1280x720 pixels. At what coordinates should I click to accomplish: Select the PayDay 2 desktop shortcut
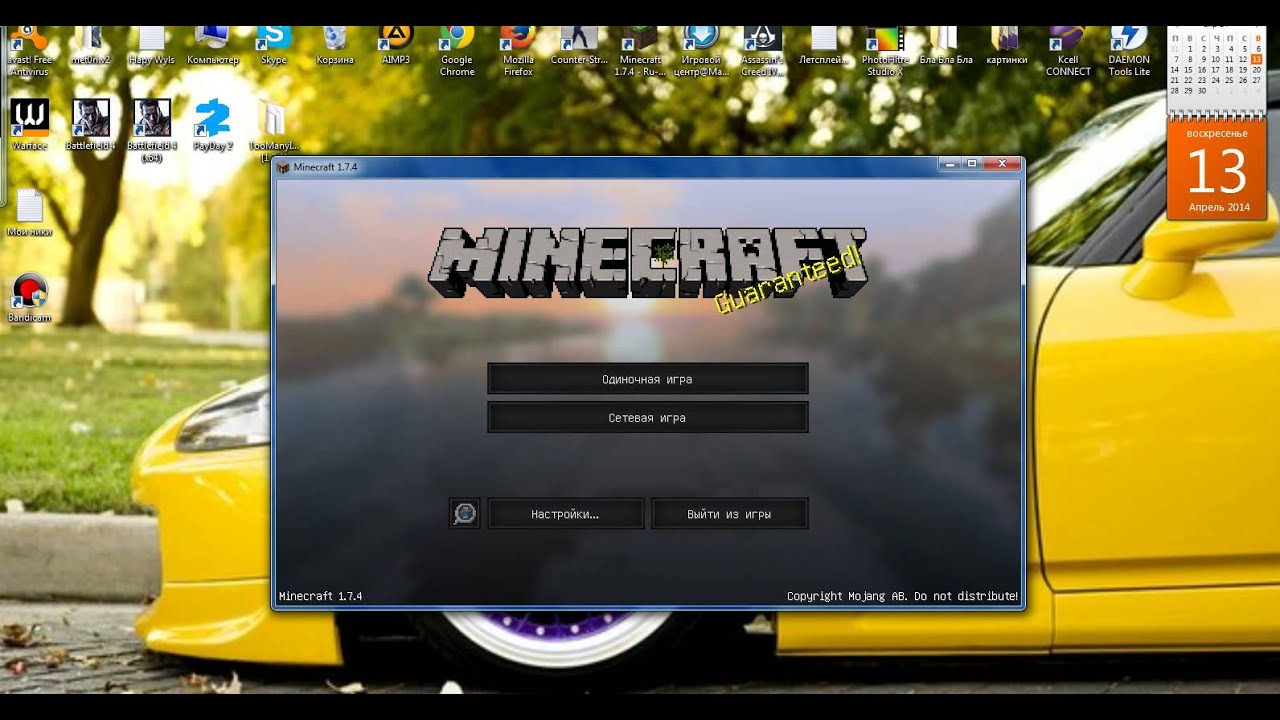[x=212, y=125]
